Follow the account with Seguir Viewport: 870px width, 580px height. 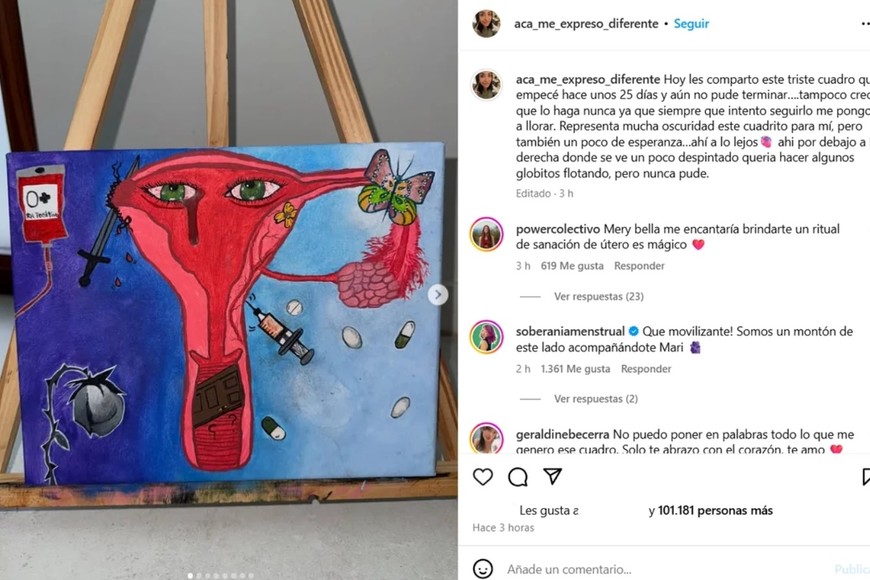click(x=691, y=24)
